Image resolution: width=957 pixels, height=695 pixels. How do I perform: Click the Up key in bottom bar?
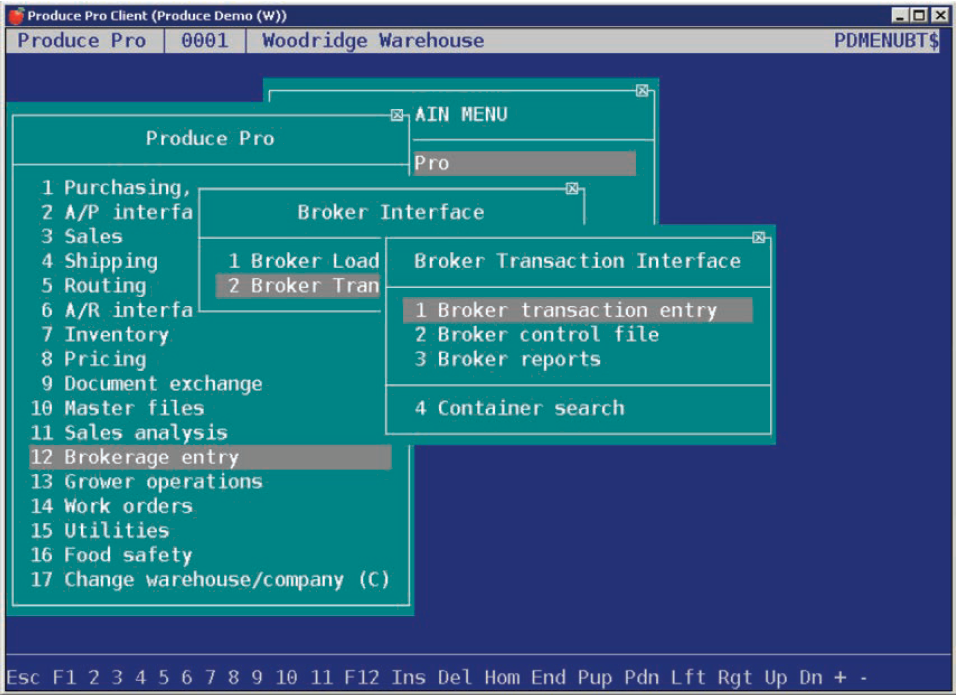point(776,677)
